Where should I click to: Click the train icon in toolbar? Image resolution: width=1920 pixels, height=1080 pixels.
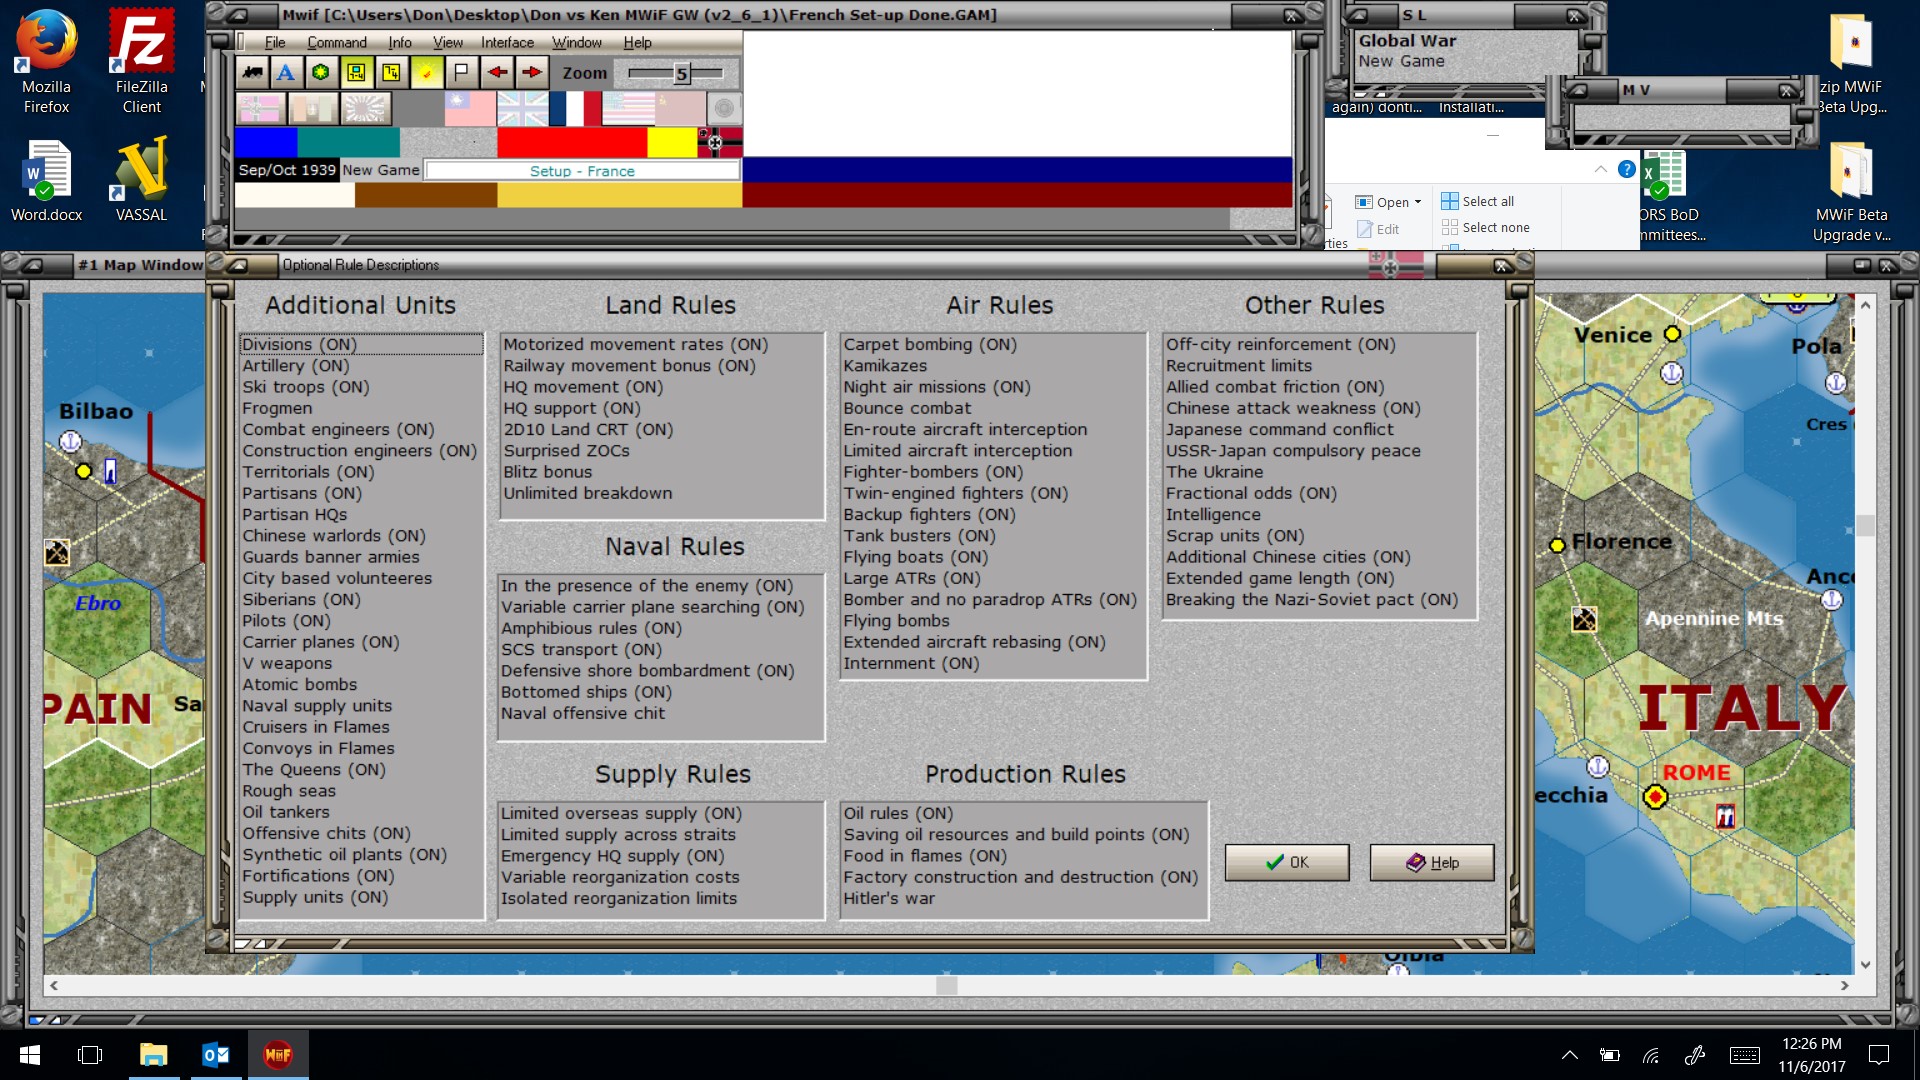(253, 72)
